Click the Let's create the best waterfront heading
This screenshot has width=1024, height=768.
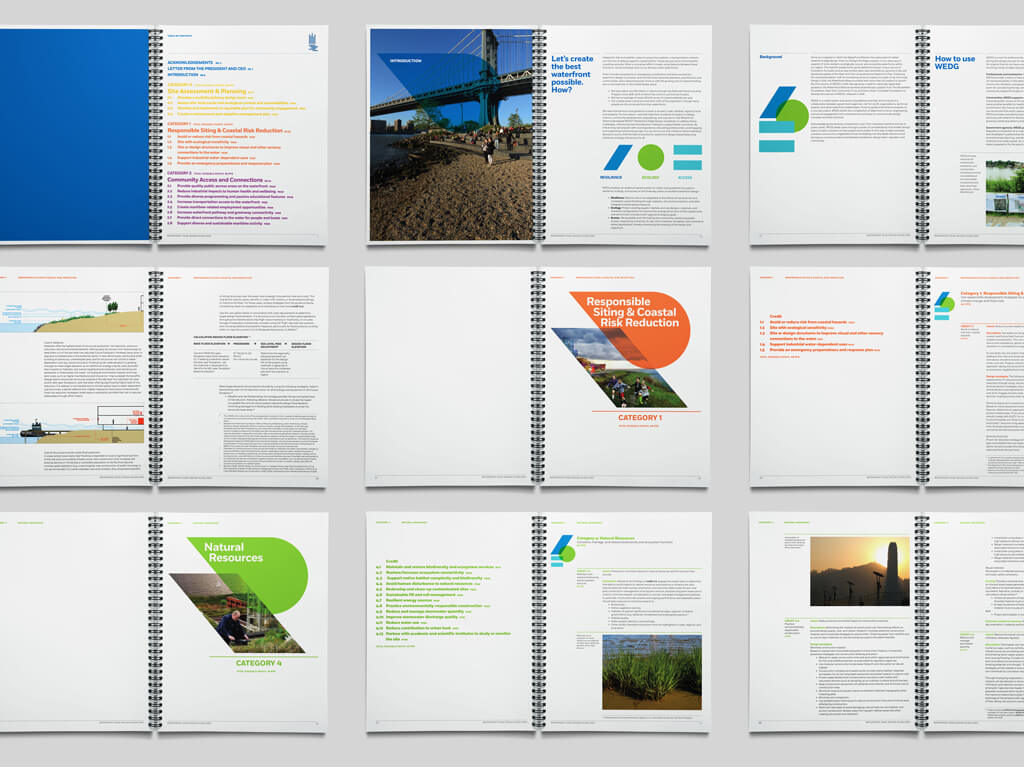572,74
